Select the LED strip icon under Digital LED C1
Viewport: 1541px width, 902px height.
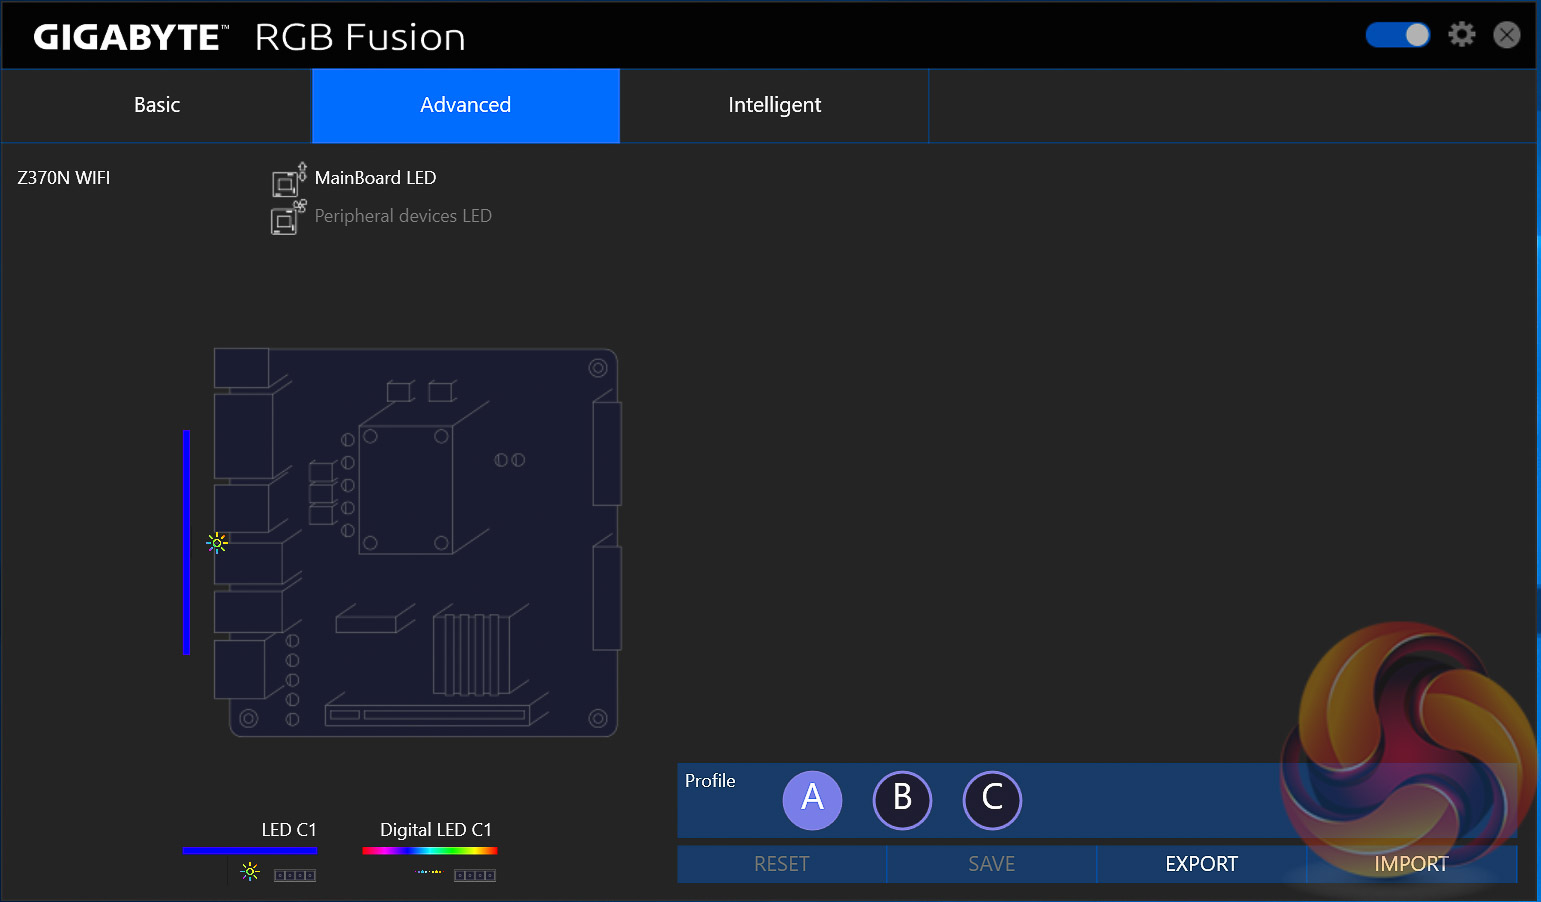point(475,875)
